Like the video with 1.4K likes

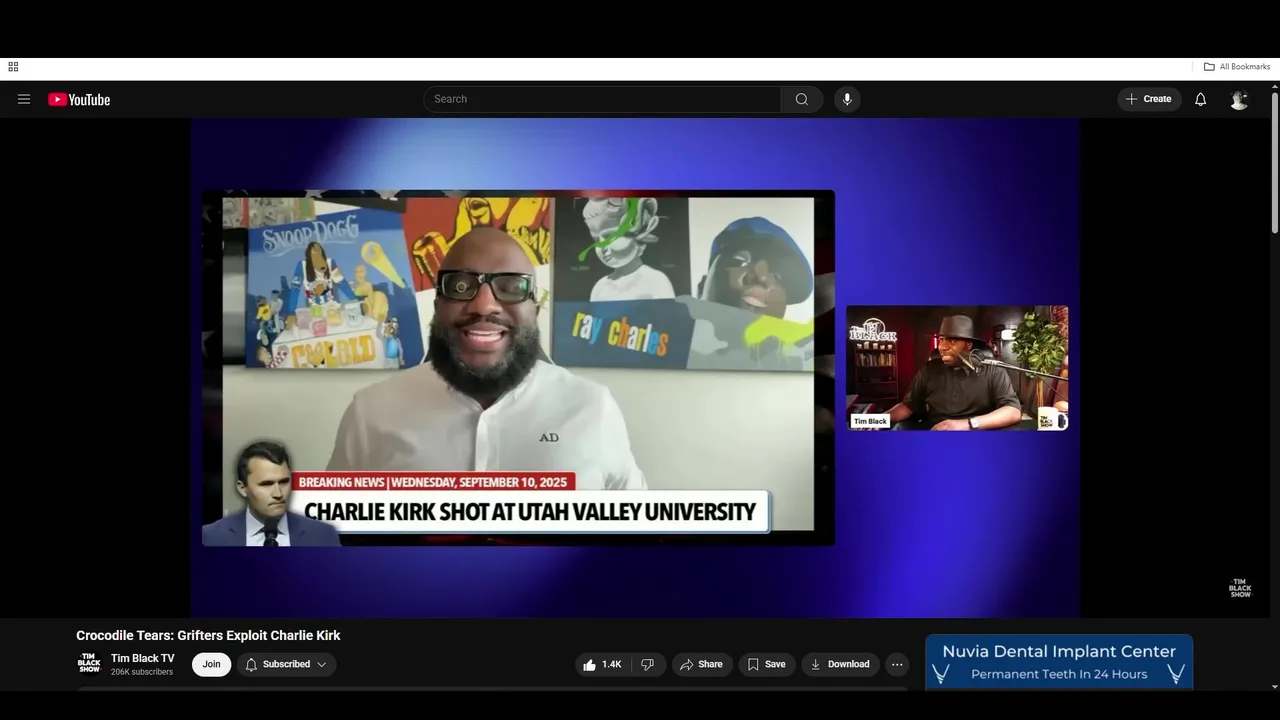pos(602,664)
